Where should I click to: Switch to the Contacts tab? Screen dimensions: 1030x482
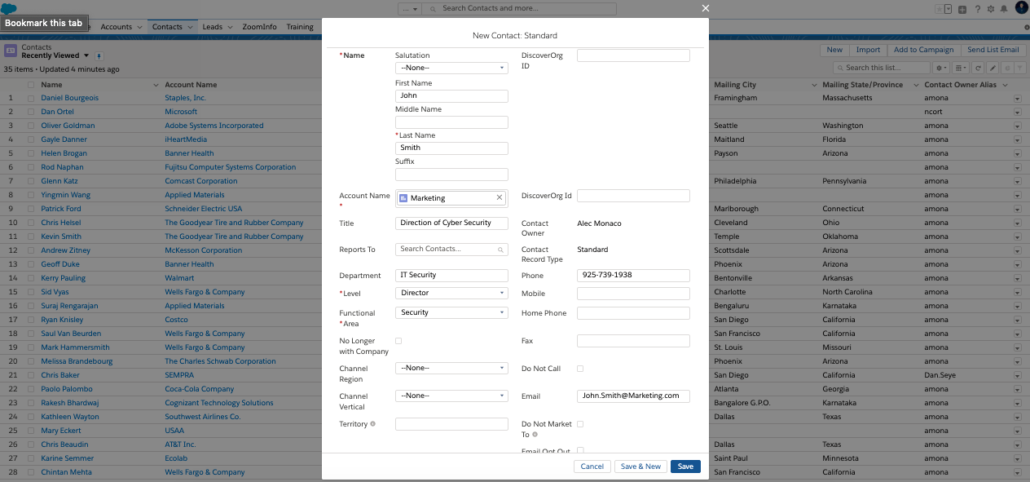click(x=167, y=27)
